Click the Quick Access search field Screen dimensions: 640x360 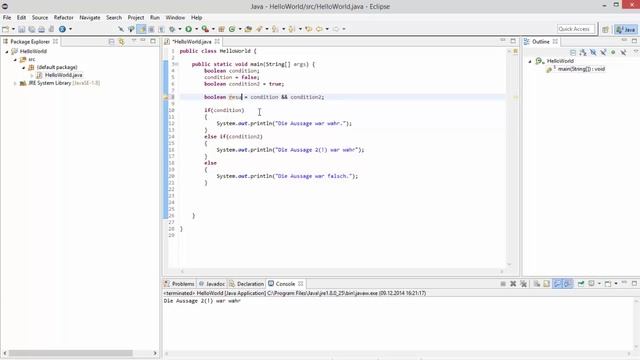coord(576,29)
